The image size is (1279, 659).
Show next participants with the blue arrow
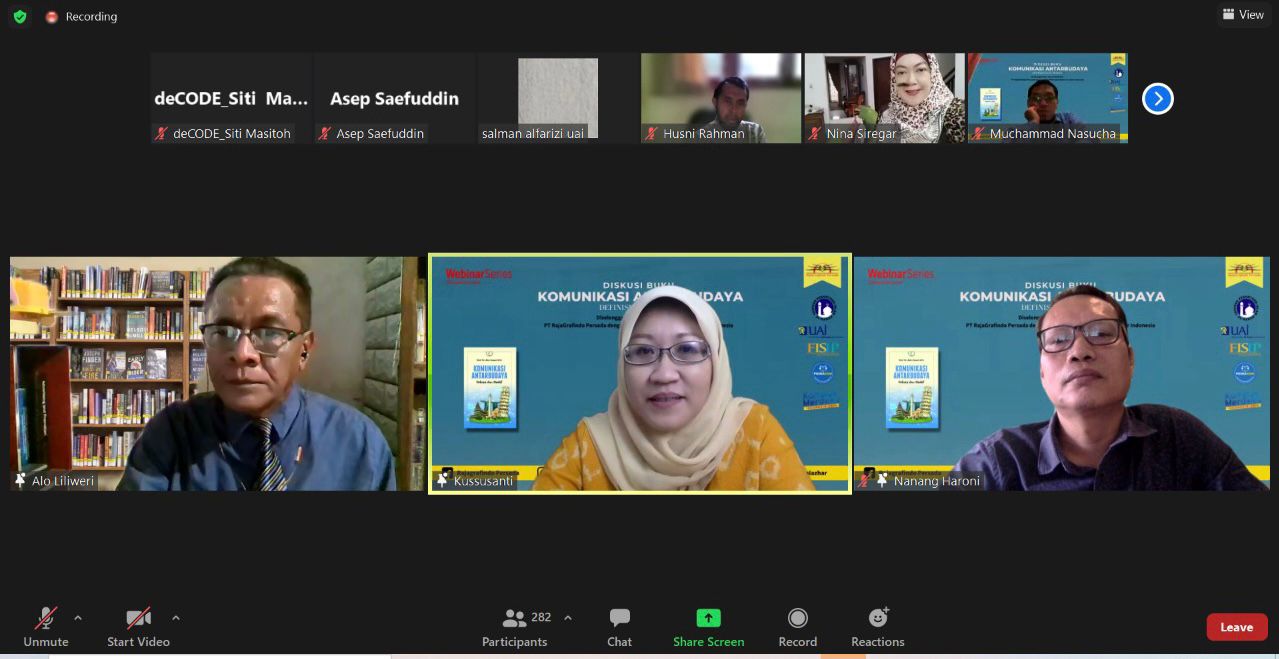click(1157, 99)
